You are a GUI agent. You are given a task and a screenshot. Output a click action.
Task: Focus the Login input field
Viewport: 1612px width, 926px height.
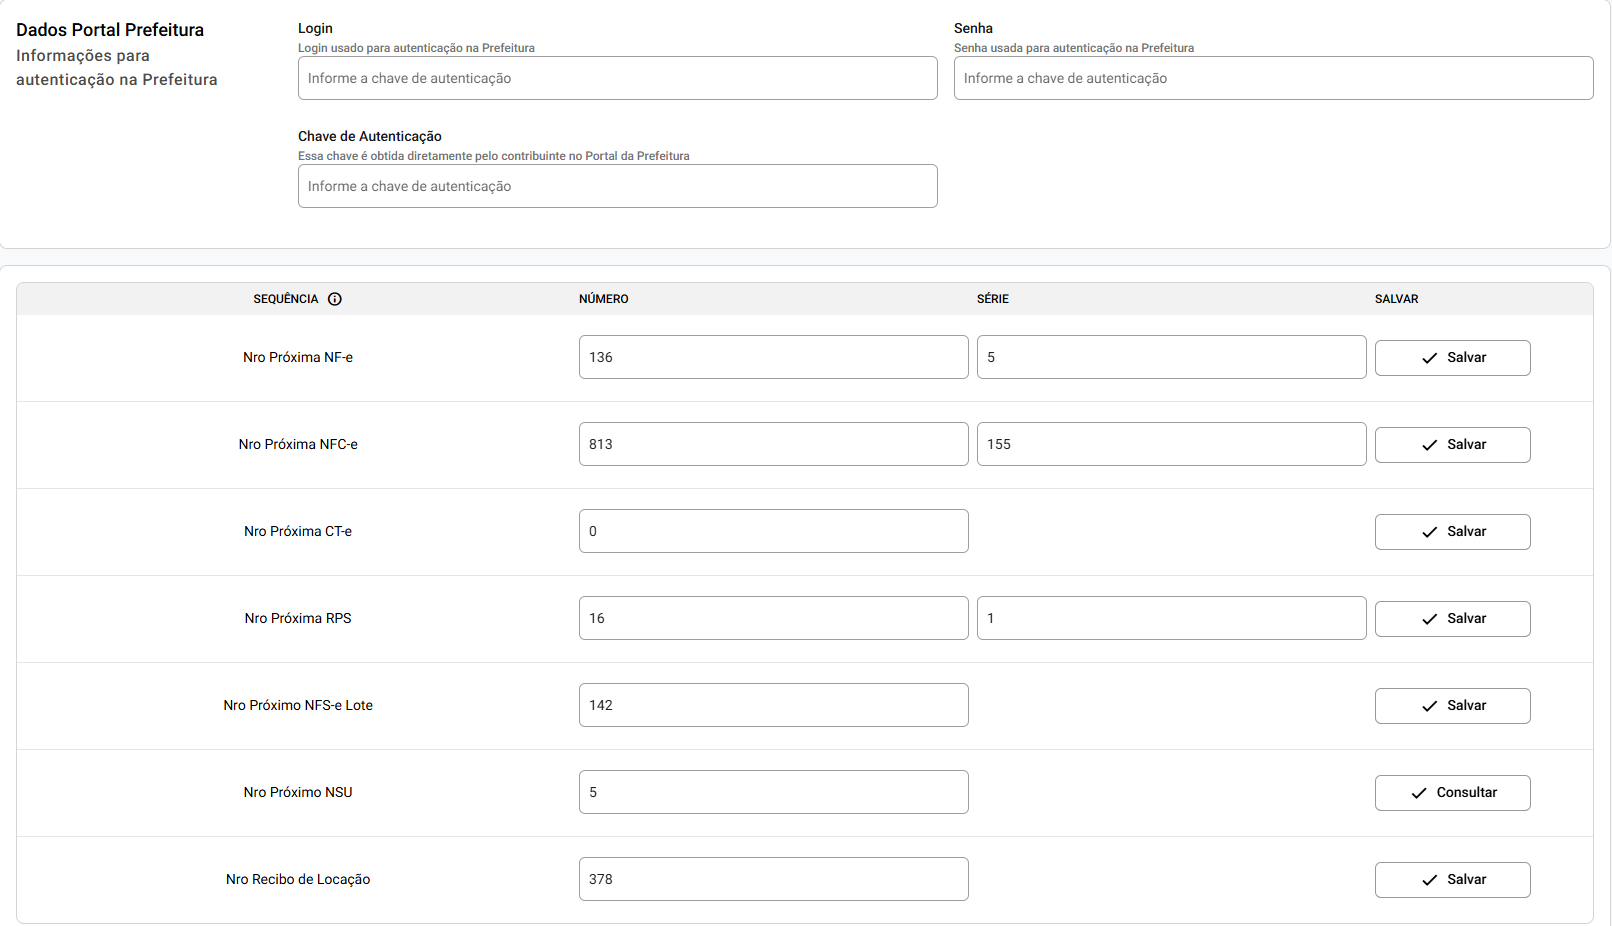617,78
